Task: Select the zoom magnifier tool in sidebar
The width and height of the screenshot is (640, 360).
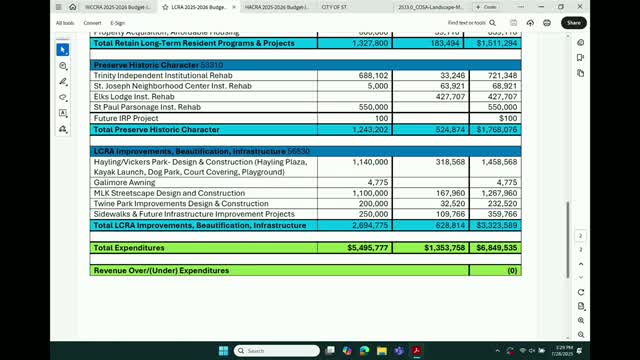Action: (x=63, y=66)
